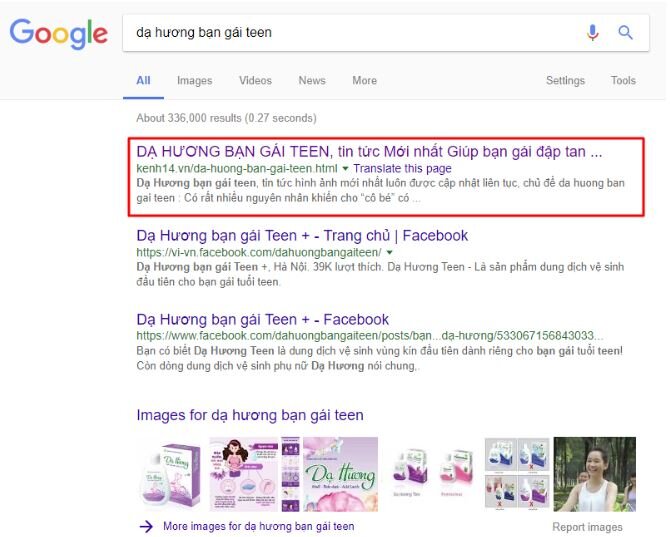The width and height of the screenshot is (670, 537).
Task: Open Dạ Hương green logo flower thumbnail
Action: tap(341, 474)
